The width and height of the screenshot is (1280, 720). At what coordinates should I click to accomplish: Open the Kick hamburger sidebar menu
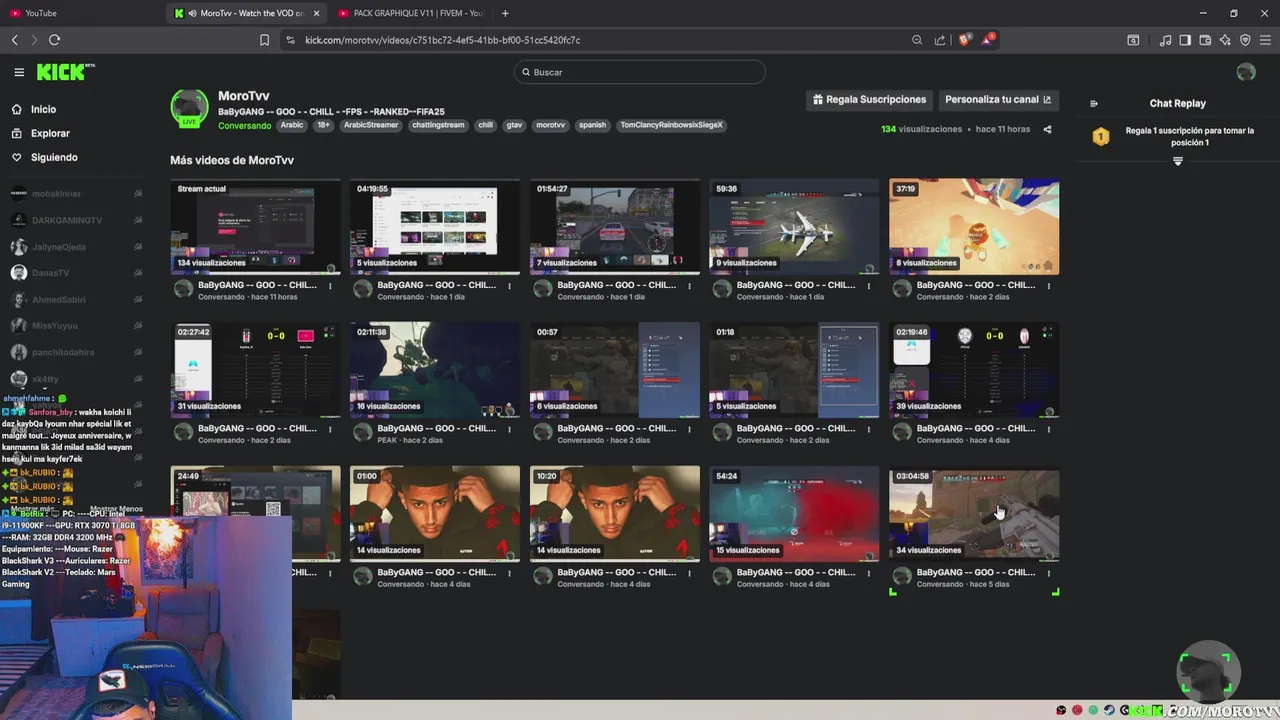(x=19, y=72)
